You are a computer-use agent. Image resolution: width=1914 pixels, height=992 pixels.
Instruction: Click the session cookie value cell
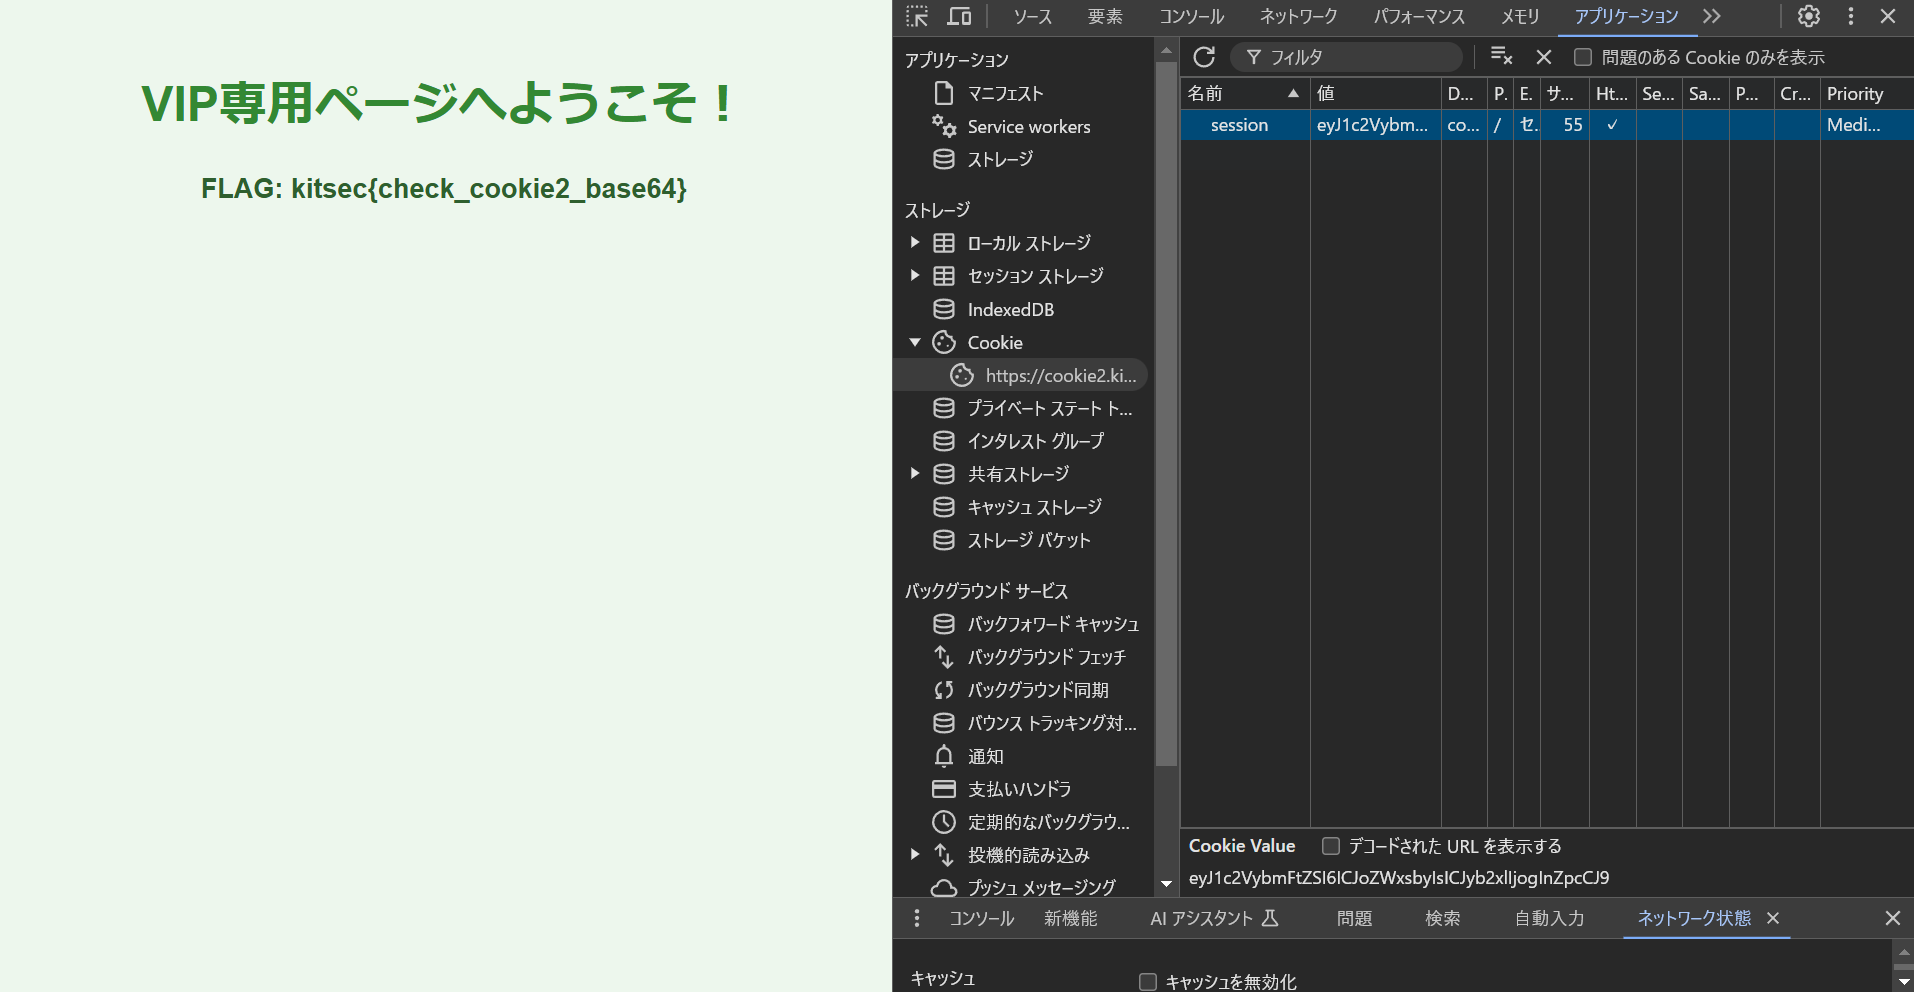point(1375,125)
